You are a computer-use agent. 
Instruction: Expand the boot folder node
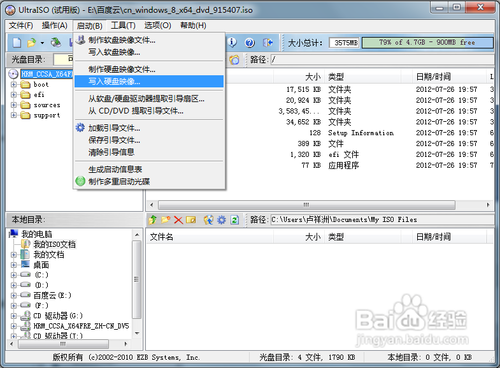pos(13,85)
